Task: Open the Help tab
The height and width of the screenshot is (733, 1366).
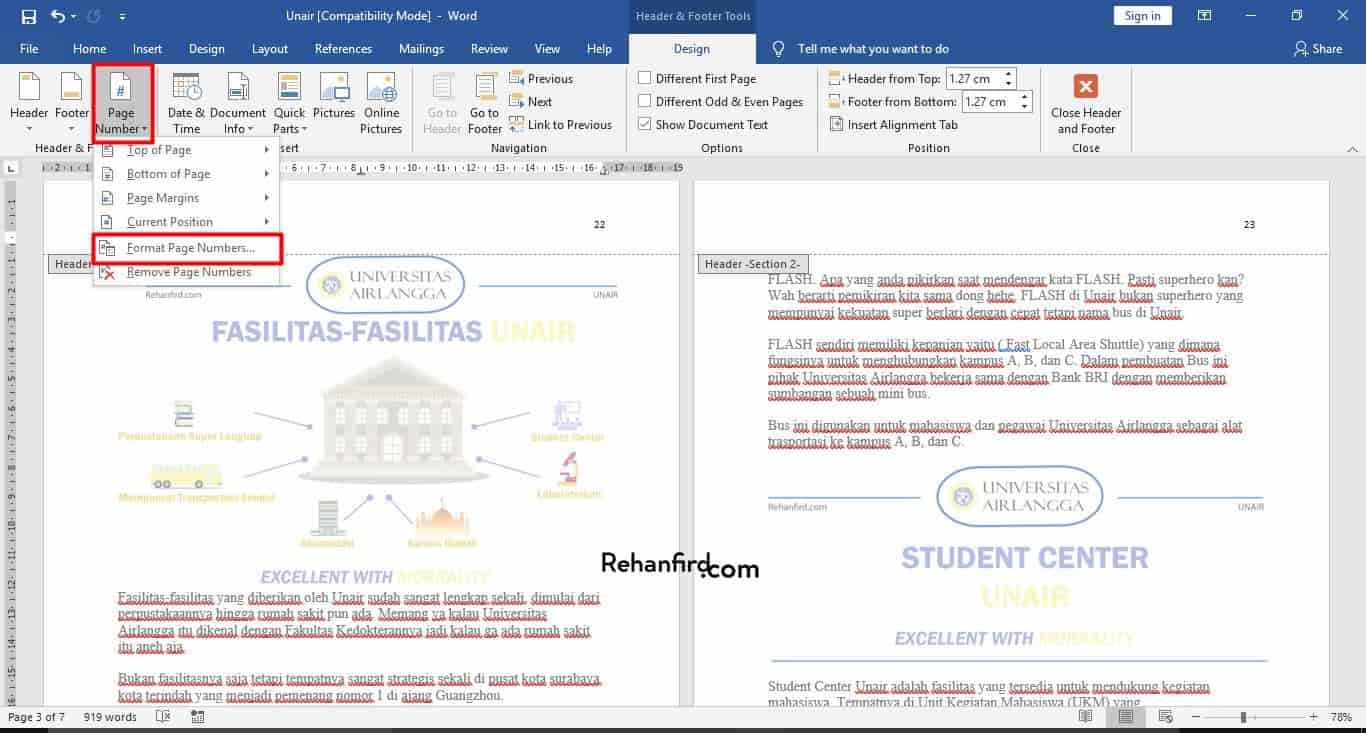Action: pyautogui.click(x=599, y=49)
